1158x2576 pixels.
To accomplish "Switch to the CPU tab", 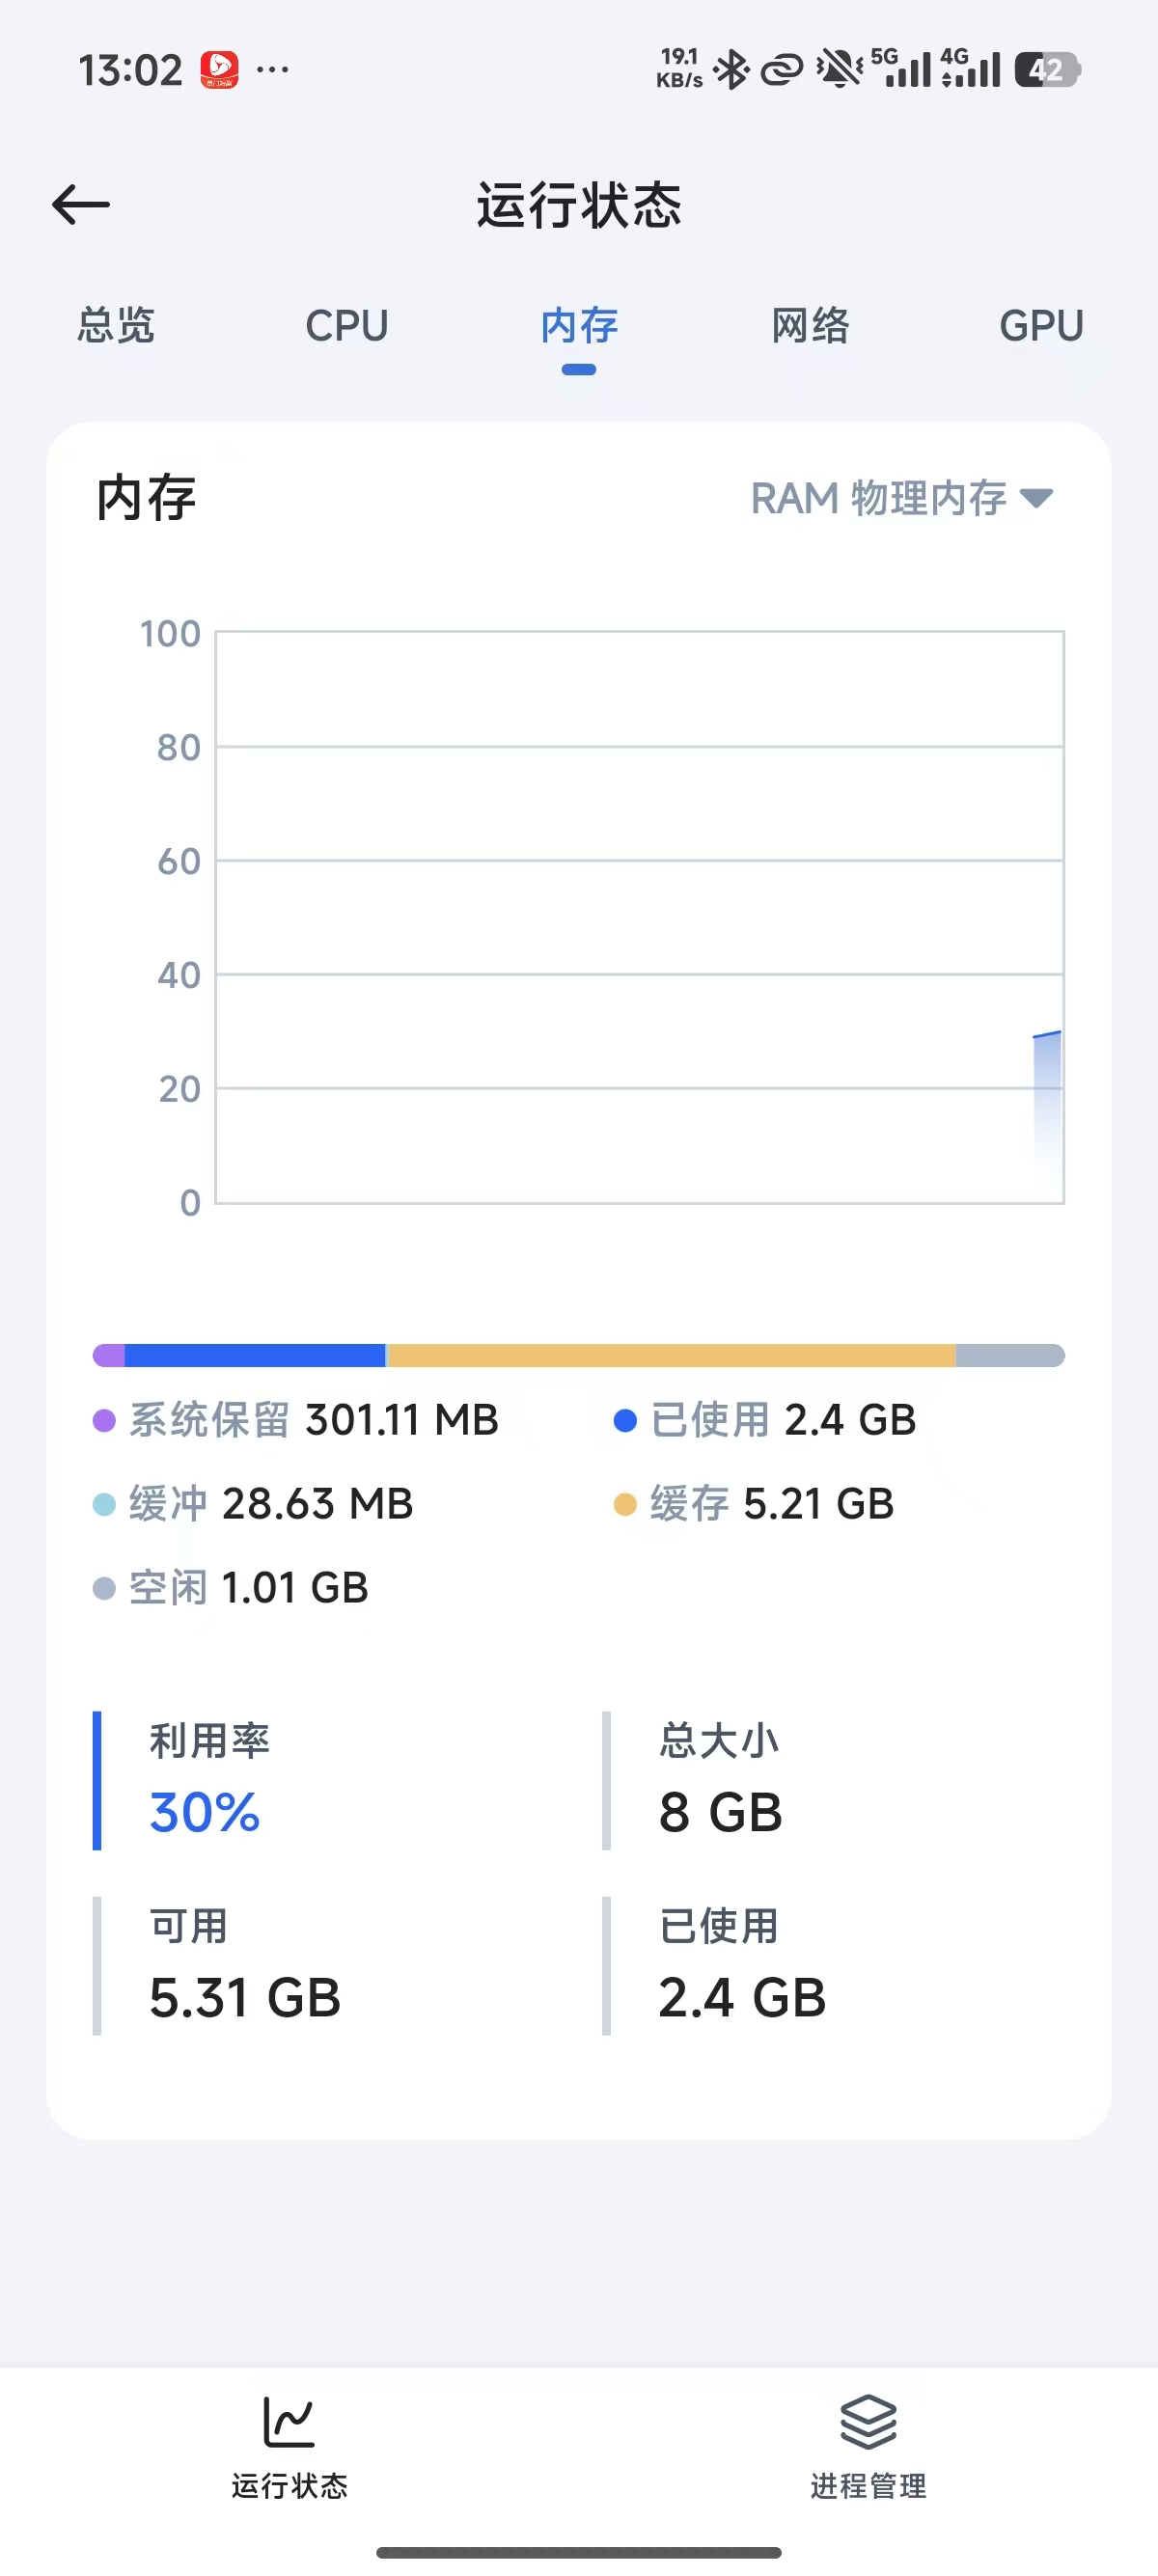I will [346, 326].
